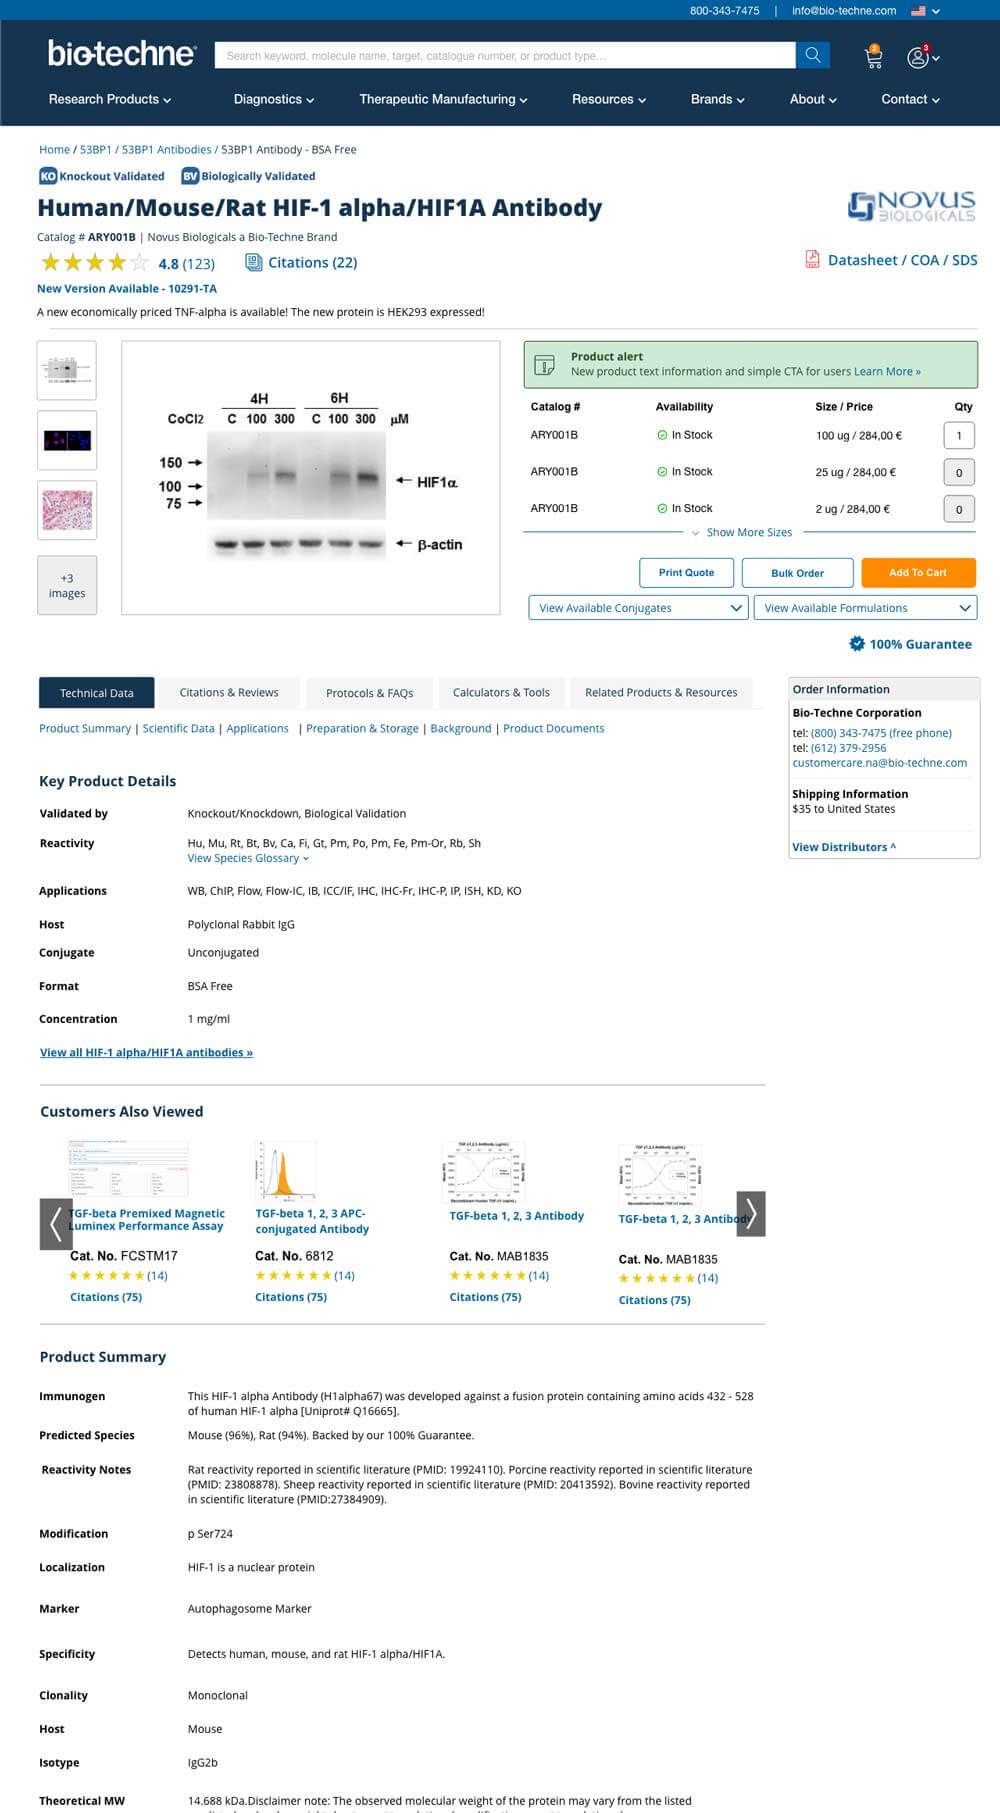Click TGF-beta 1, 2, 3 APC-conjugated Antibody link

click(312, 1221)
